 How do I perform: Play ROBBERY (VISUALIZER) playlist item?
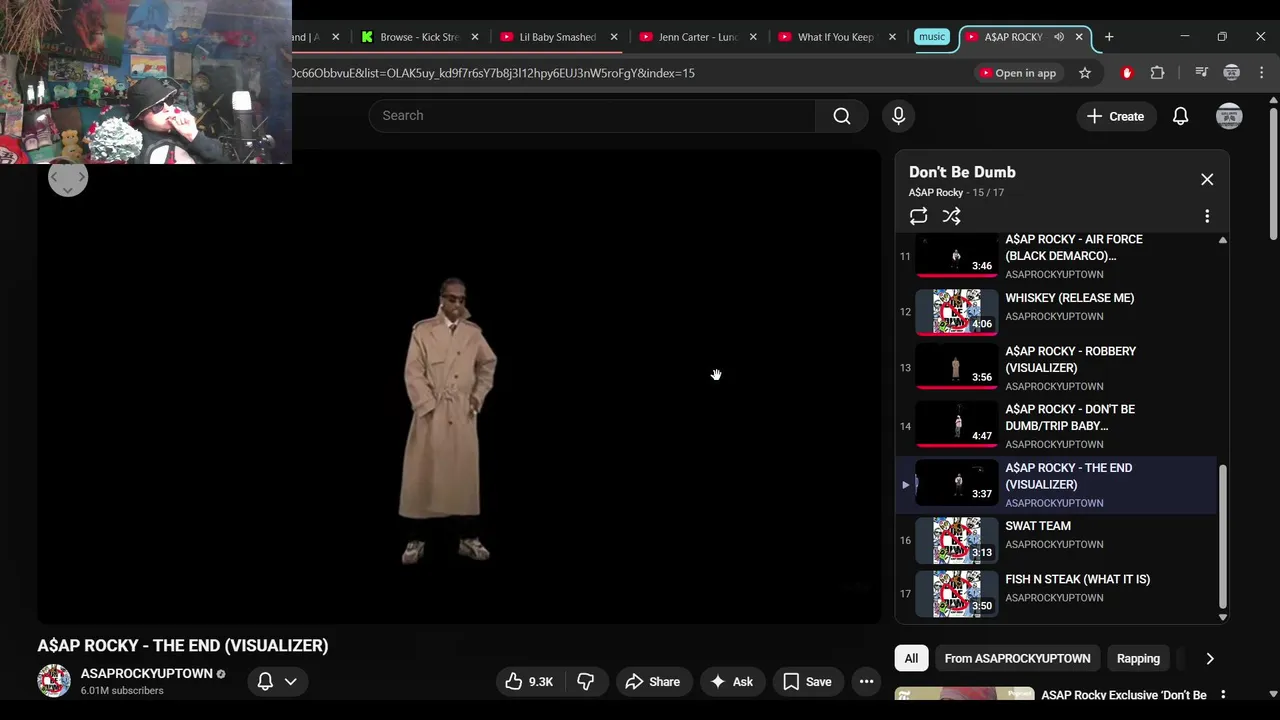point(1056,368)
